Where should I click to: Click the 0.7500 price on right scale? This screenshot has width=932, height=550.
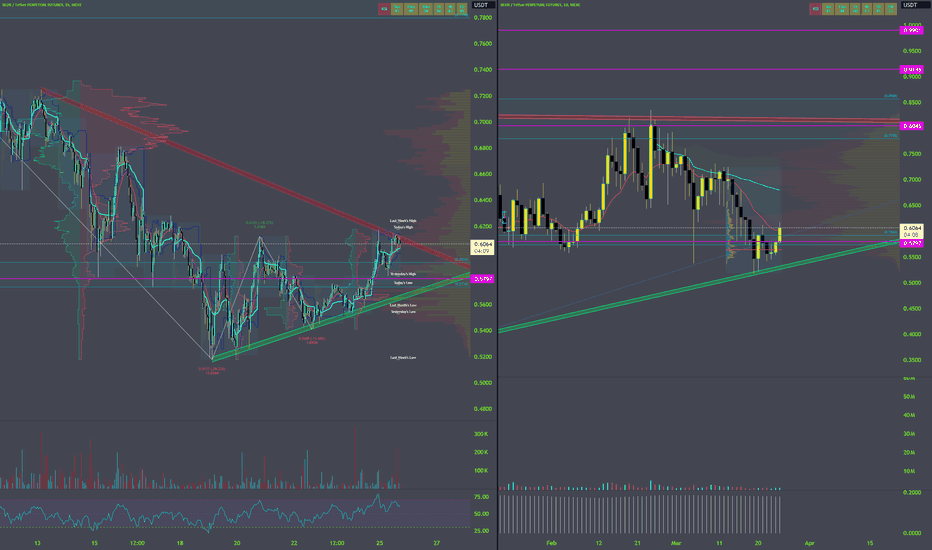pyautogui.click(x=912, y=155)
